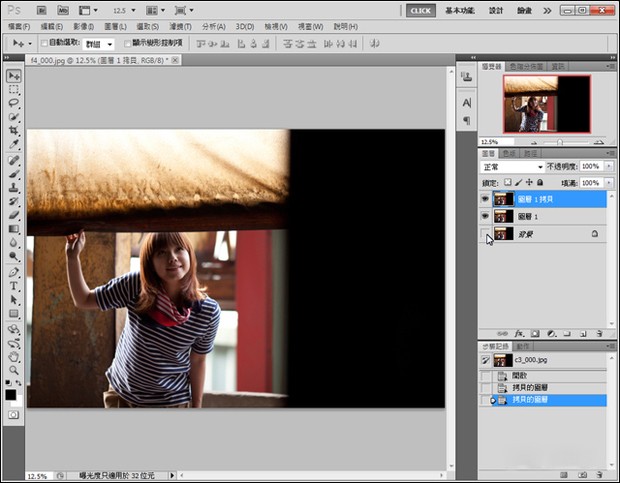Expand the 不透明度 opacity arrow
The width and height of the screenshot is (620, 483).
click(x=609, y=167)
